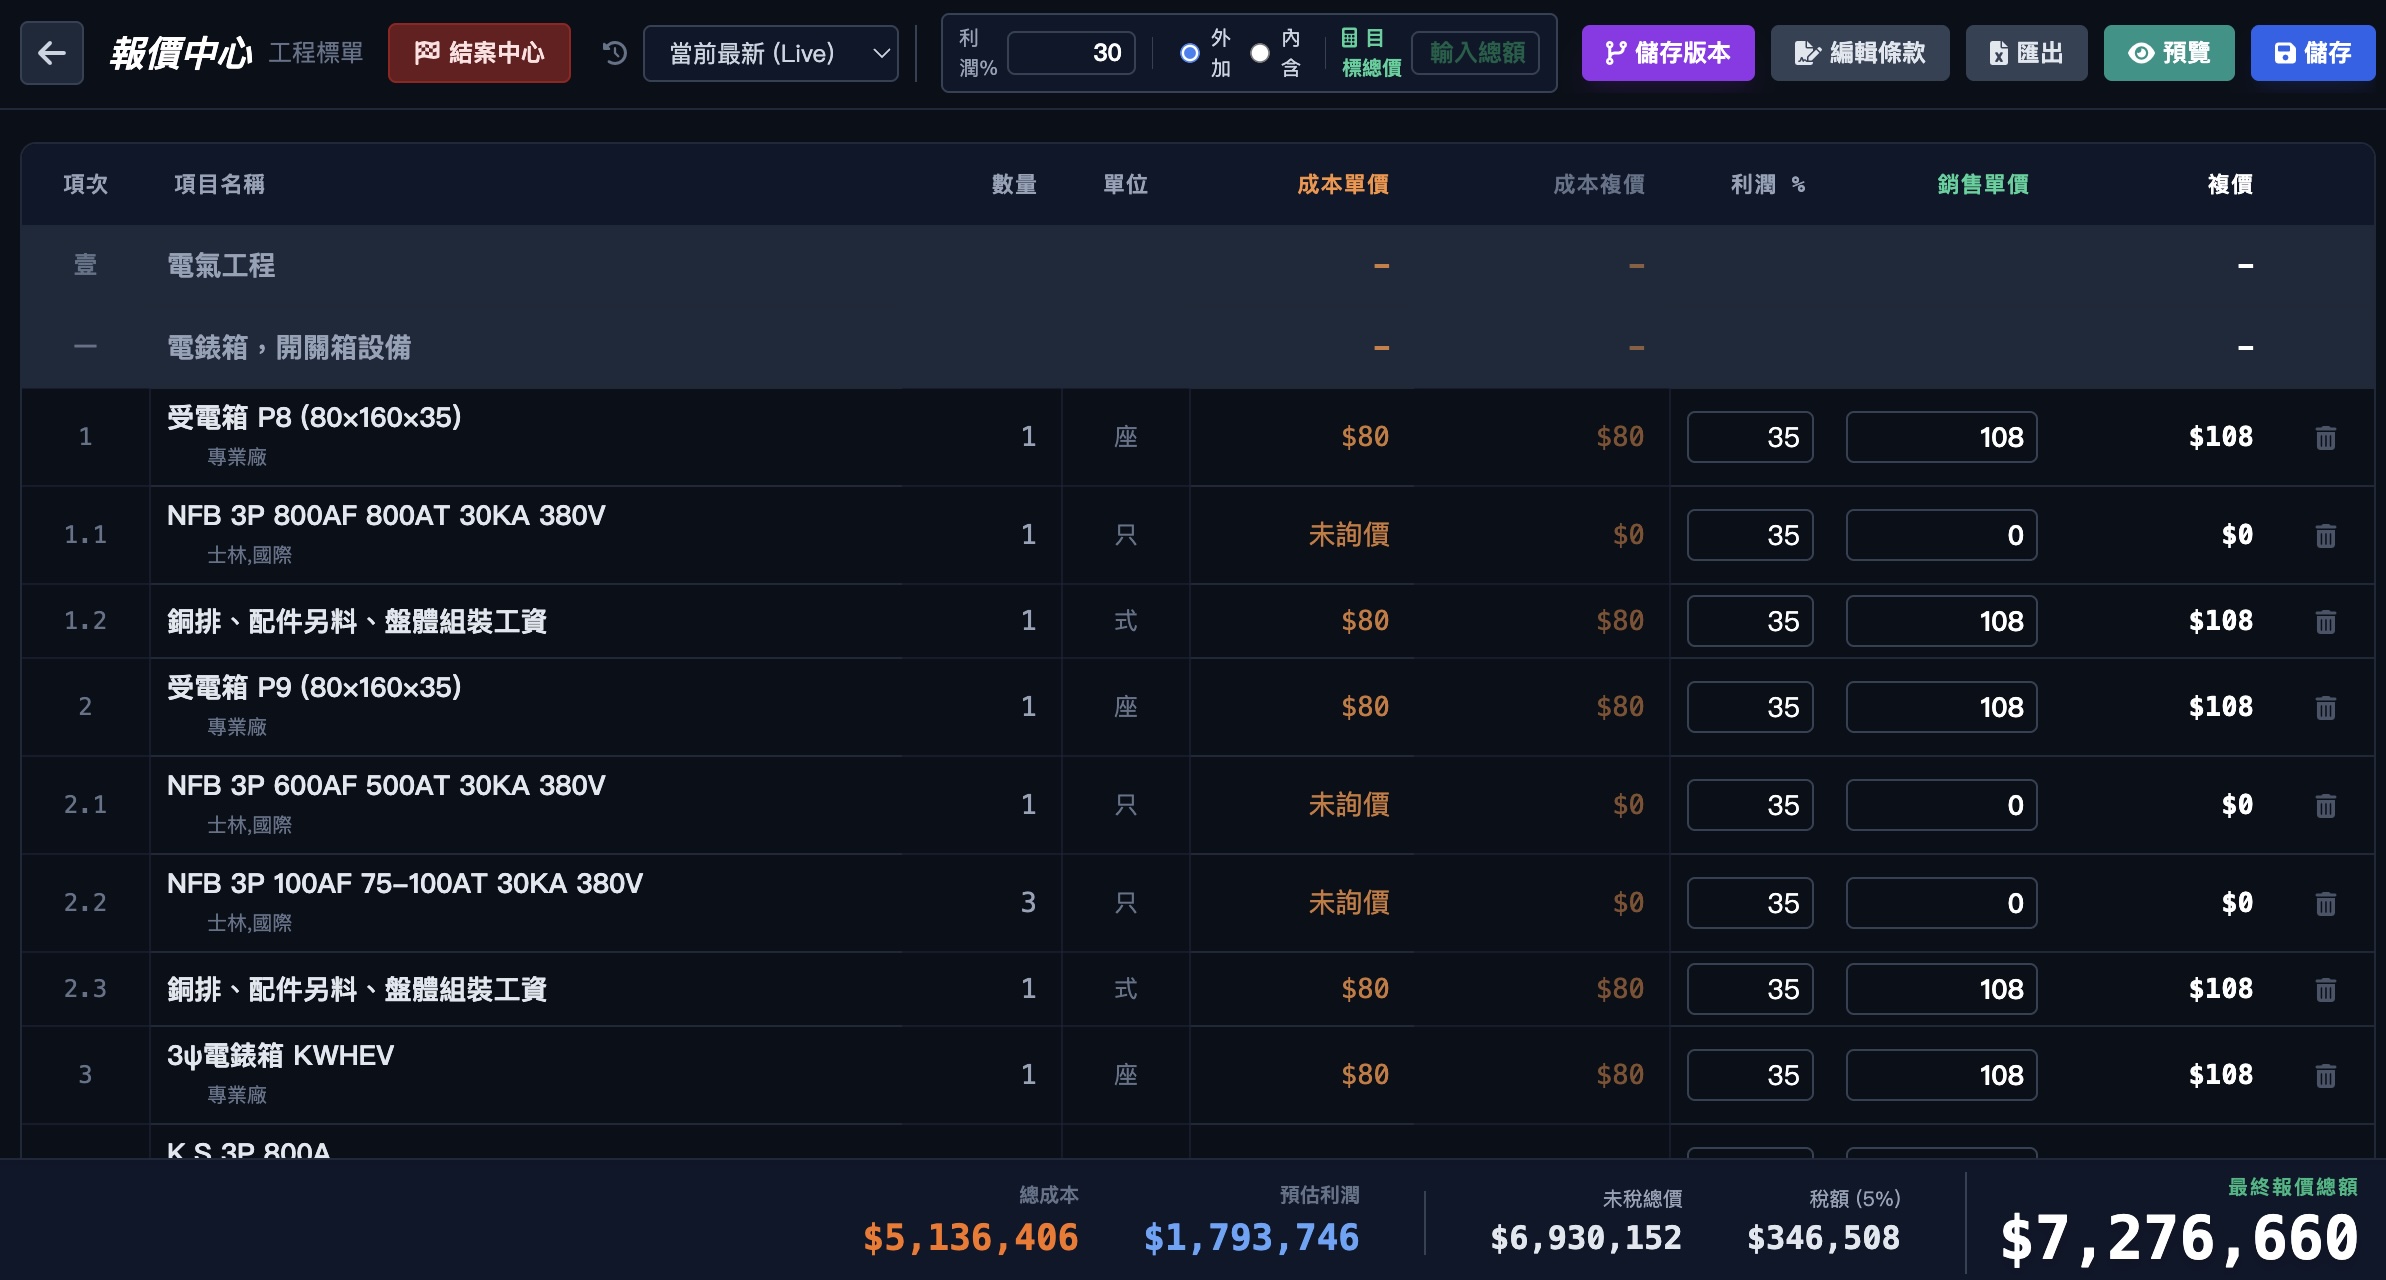Delete the 3ψ電錶箱 KWHEV row
The height and width of the screenshot is (1280, 2386).
click(2325, 1076)
